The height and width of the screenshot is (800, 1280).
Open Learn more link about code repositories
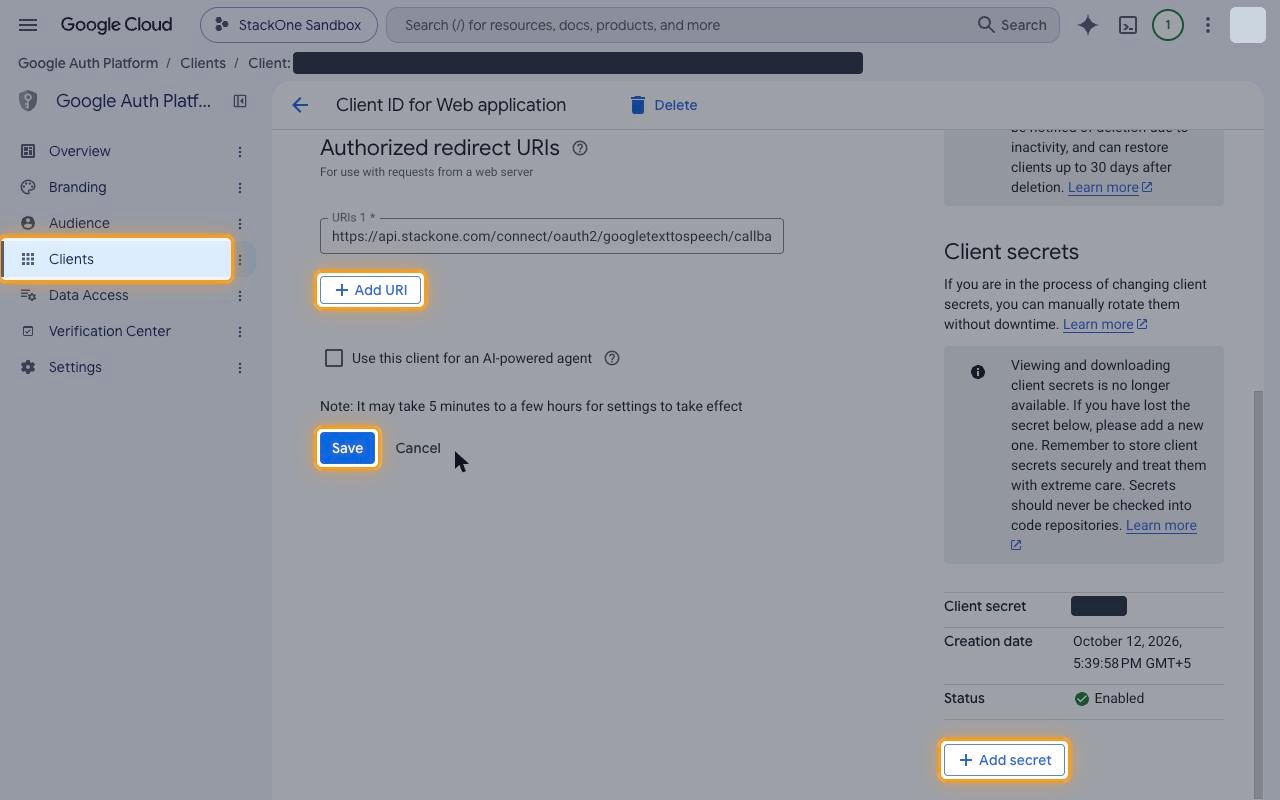(x=1161, y=525)
